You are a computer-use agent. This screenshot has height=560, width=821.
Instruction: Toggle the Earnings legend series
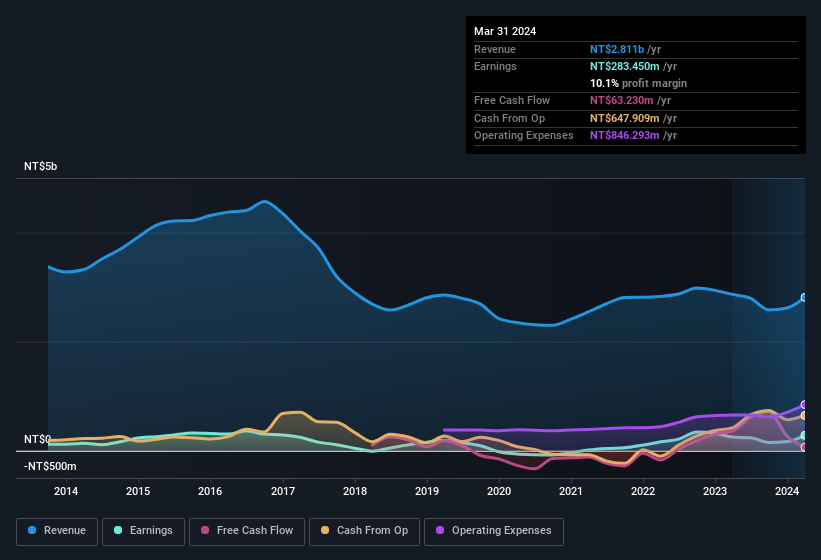[x=143, y=531]
